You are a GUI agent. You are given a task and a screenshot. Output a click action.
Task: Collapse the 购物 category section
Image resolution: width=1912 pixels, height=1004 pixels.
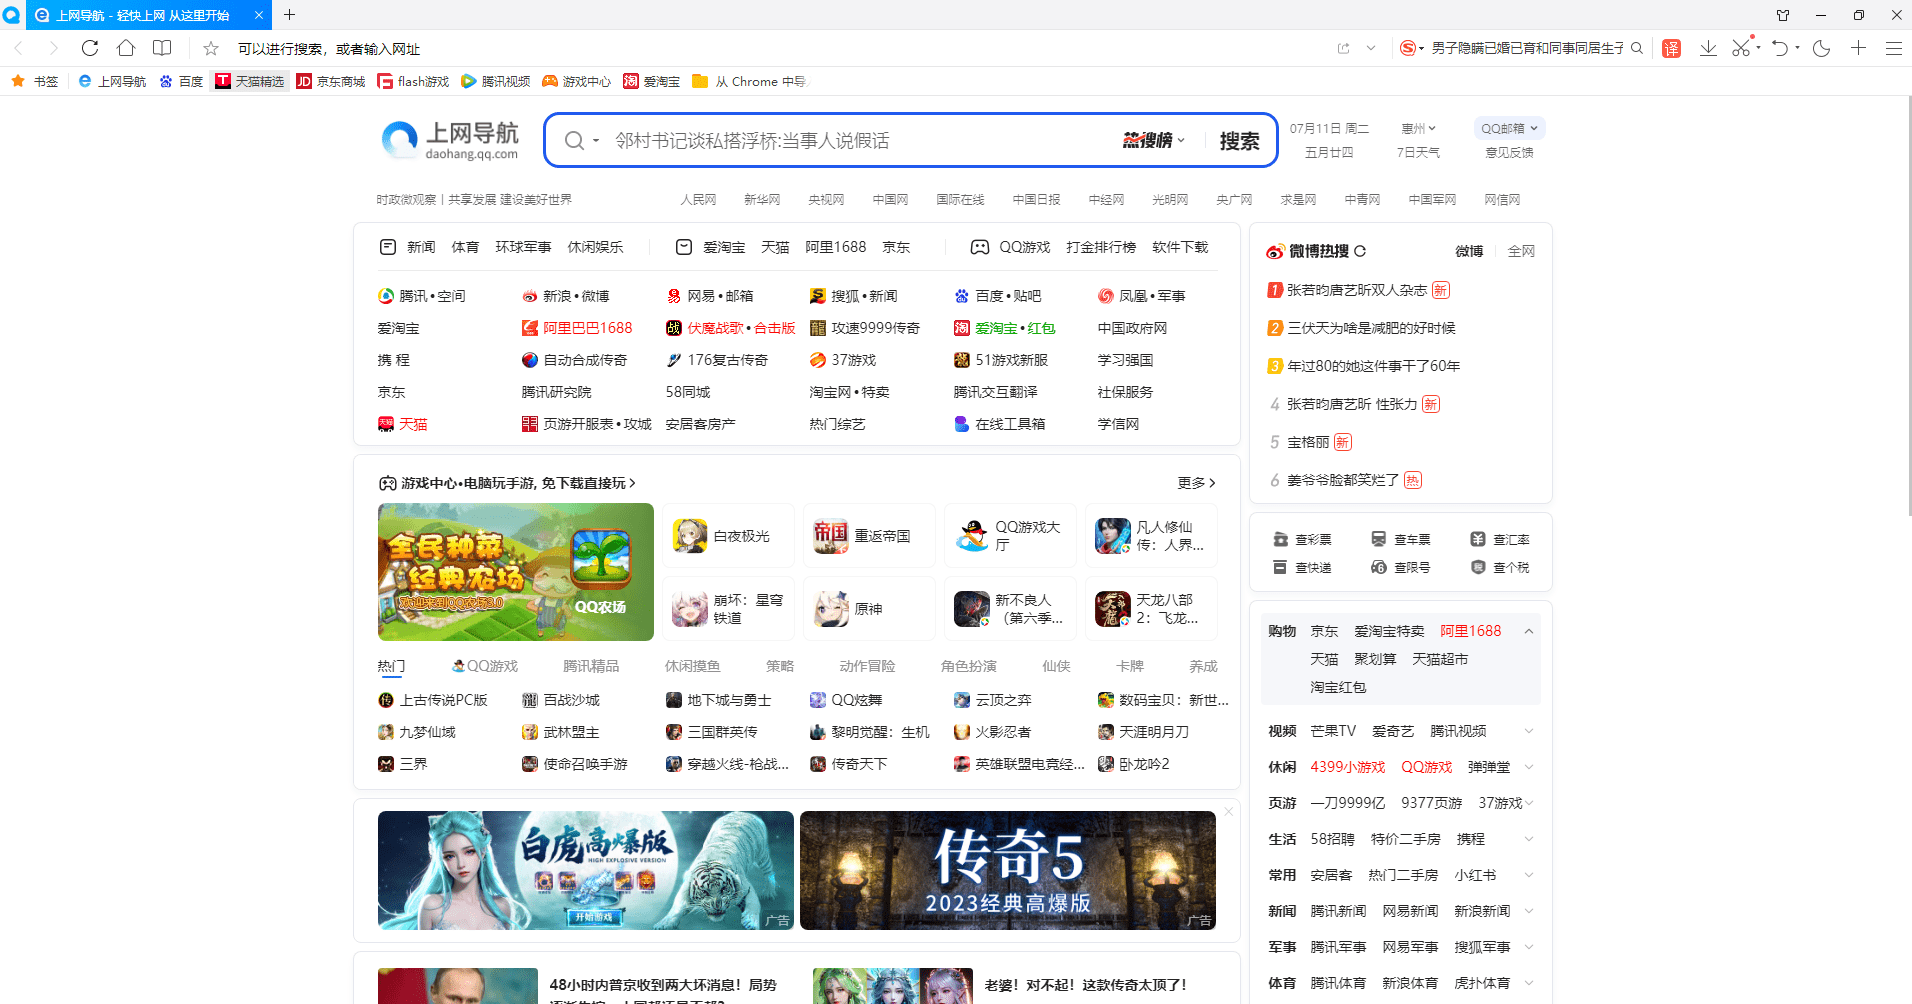point(1528,631)
